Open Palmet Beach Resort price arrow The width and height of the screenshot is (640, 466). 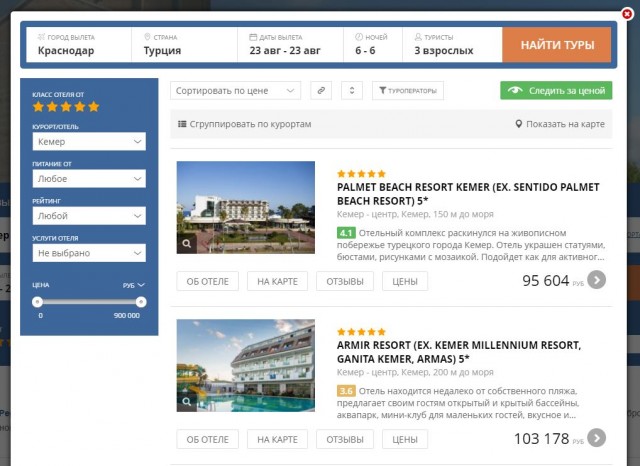tap(596, 280)
